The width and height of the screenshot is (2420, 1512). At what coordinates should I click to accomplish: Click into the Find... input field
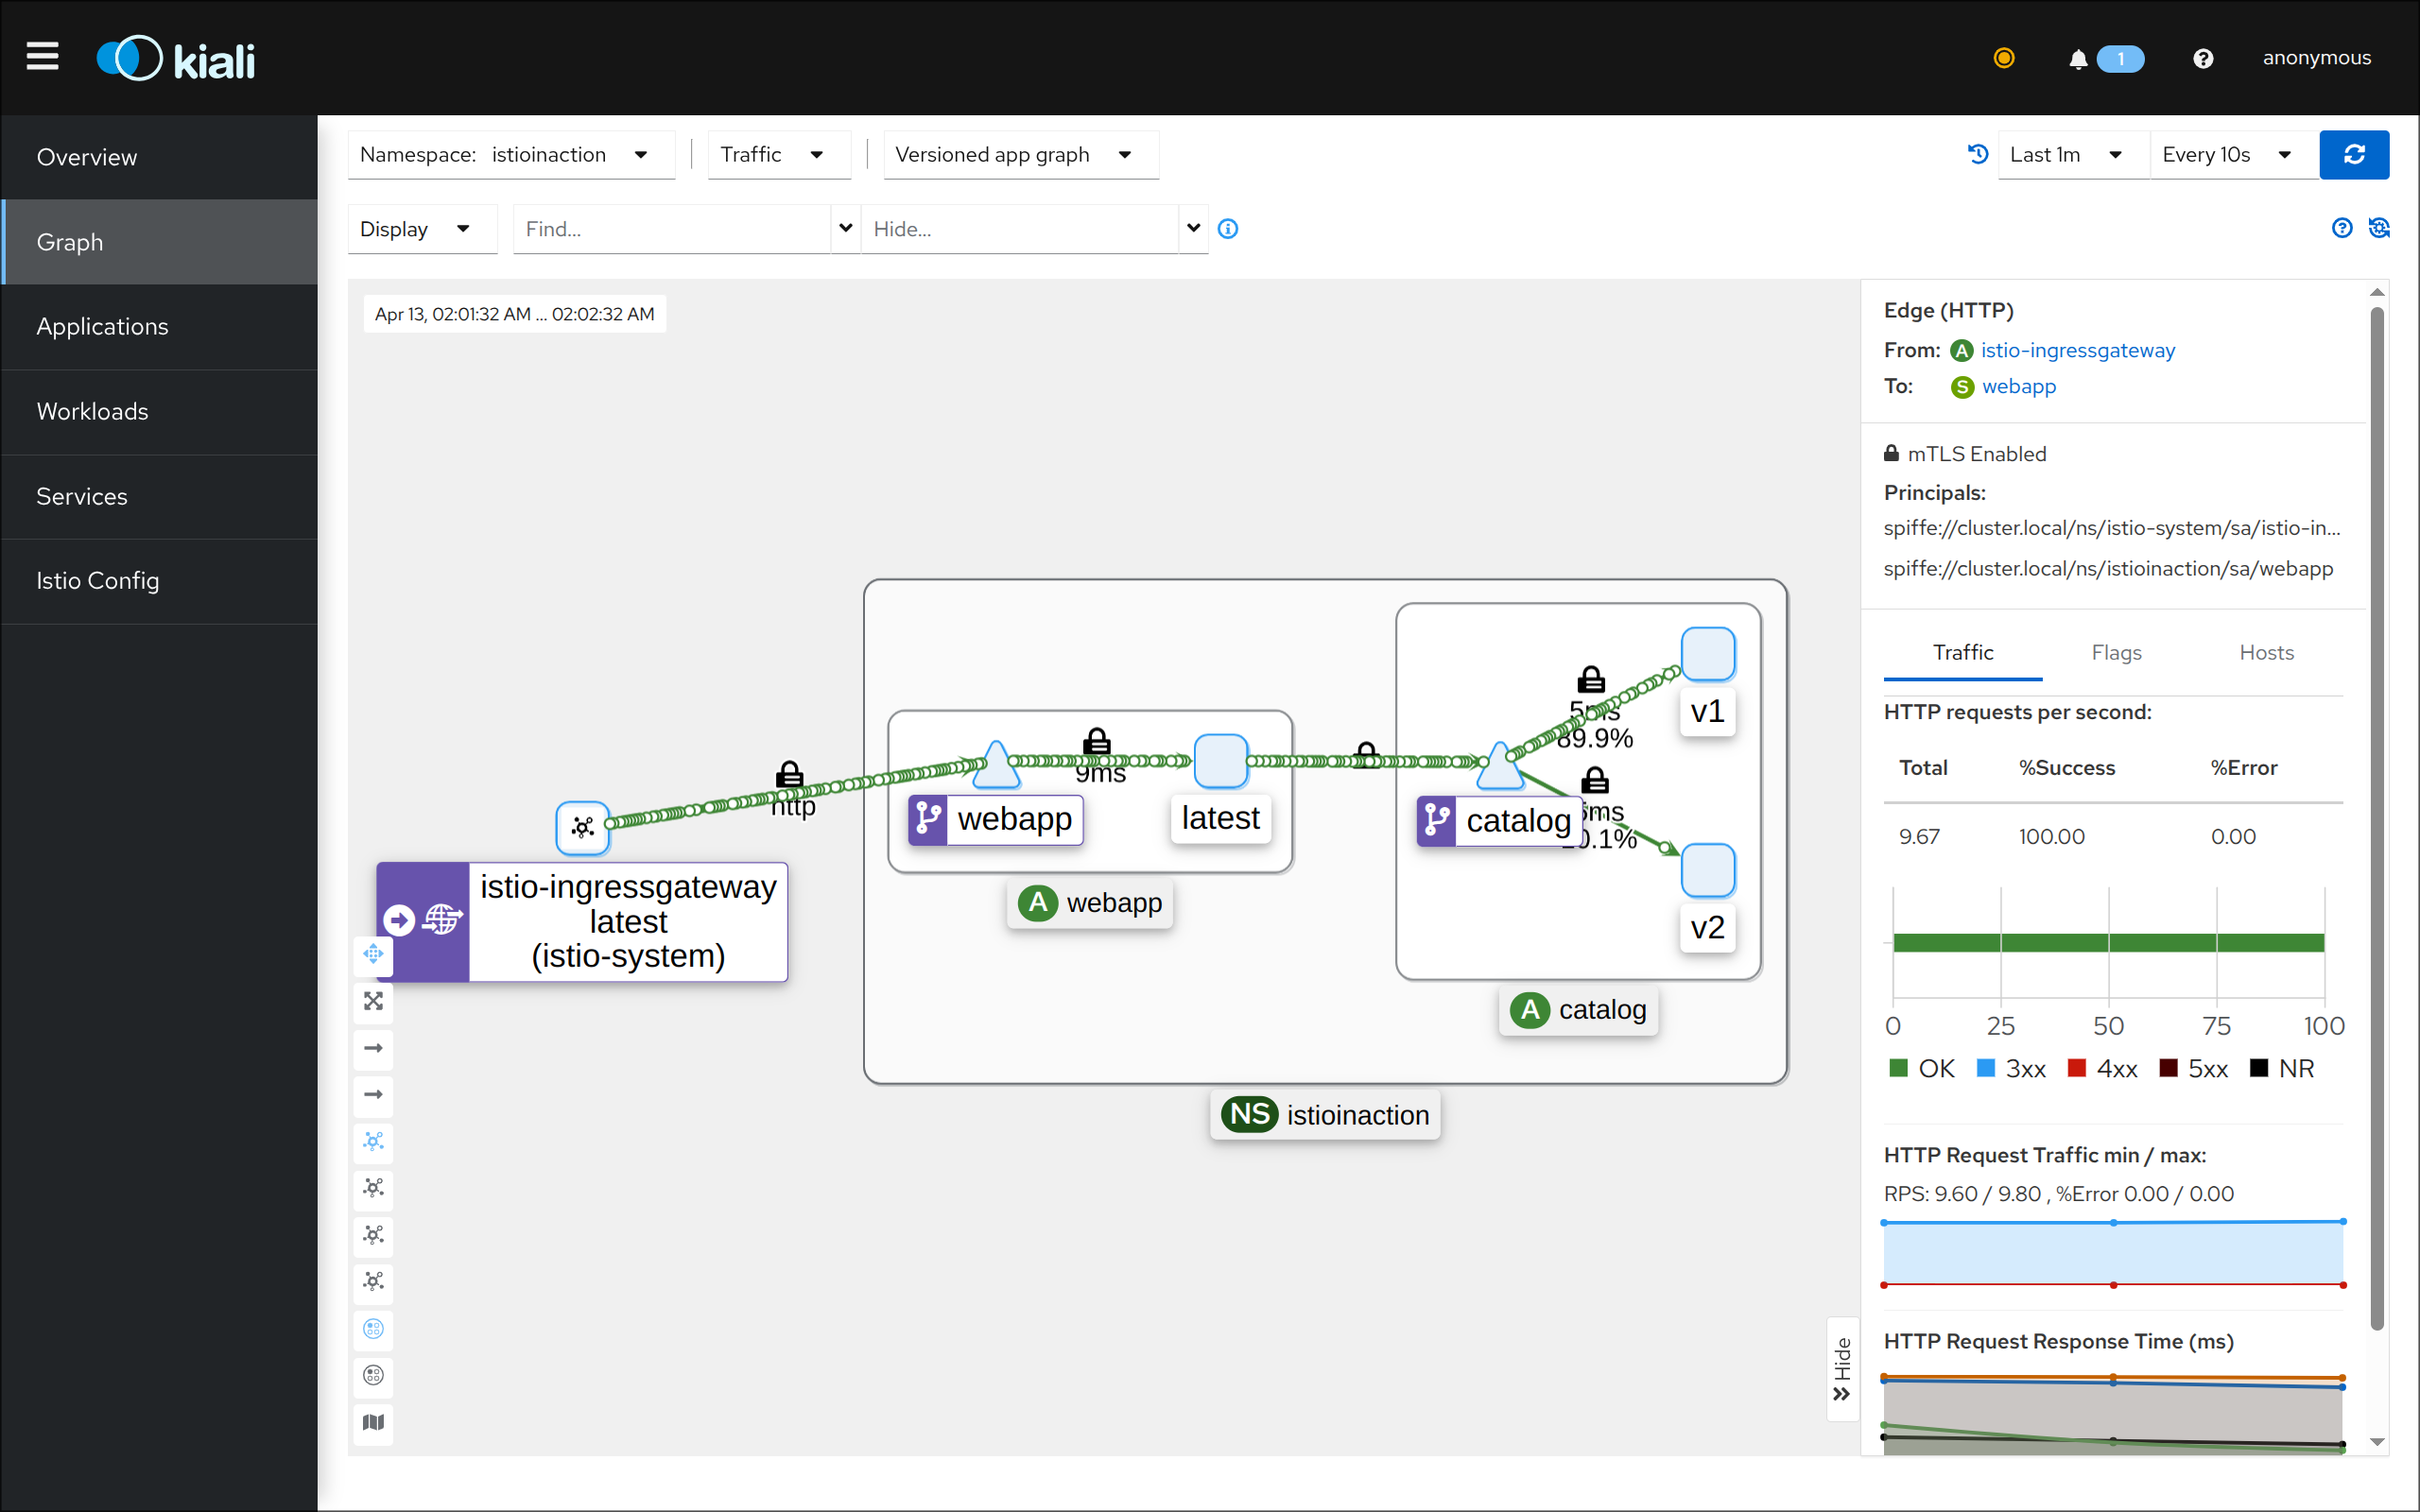(672, 229)
